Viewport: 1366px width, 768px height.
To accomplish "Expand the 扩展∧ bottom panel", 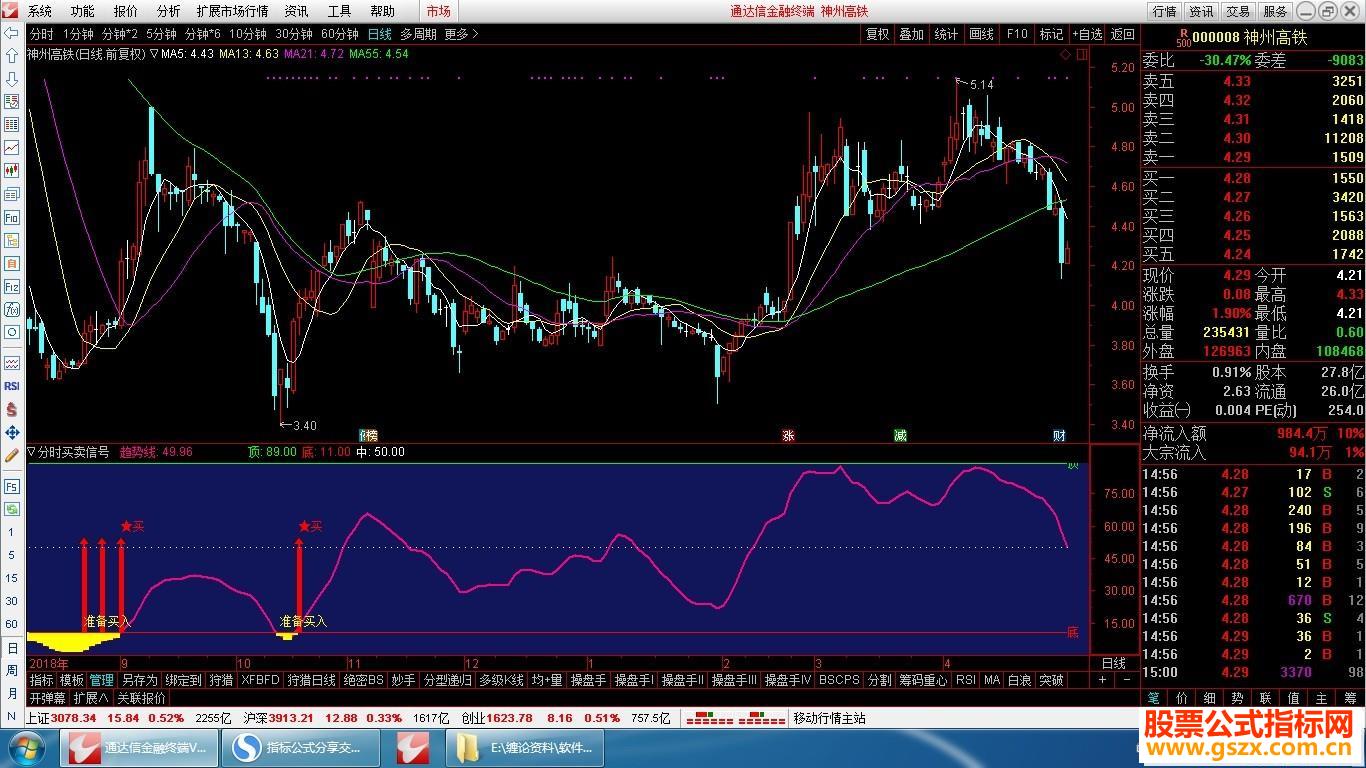I will click(x=91, y=698).
